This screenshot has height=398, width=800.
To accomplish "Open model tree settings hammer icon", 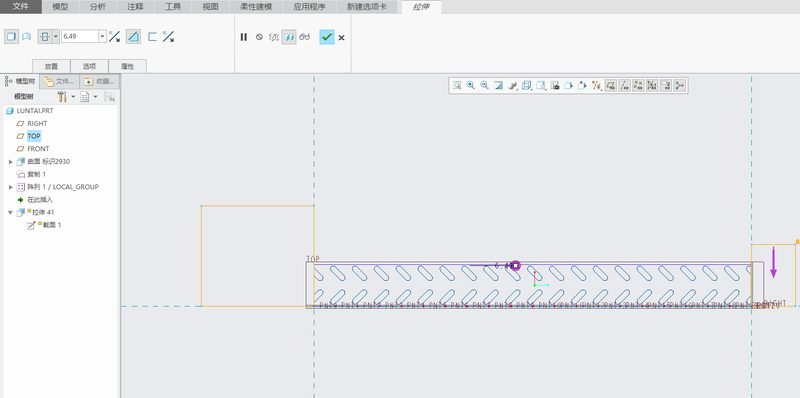I will point(62,96).
